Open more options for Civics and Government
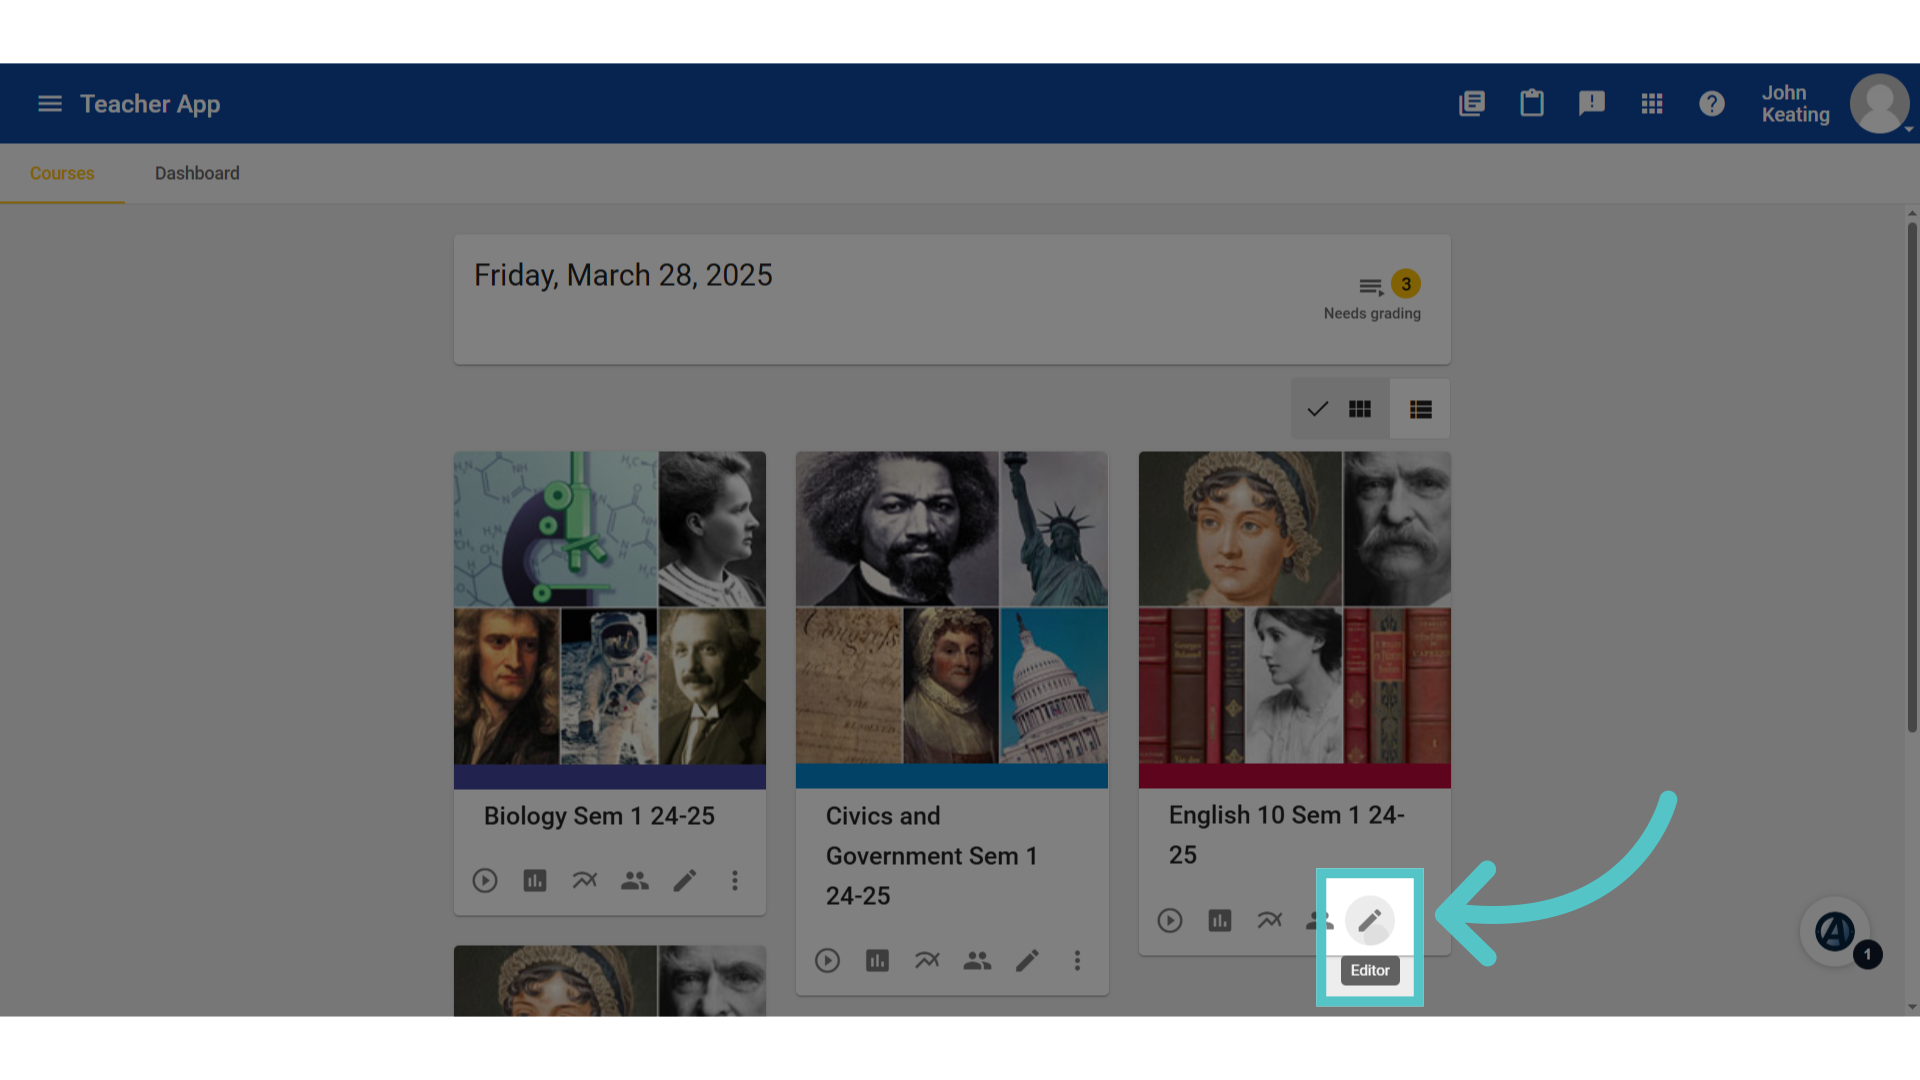The width and height of the screenshot is (1920, 1080). tap(1077, 961)
